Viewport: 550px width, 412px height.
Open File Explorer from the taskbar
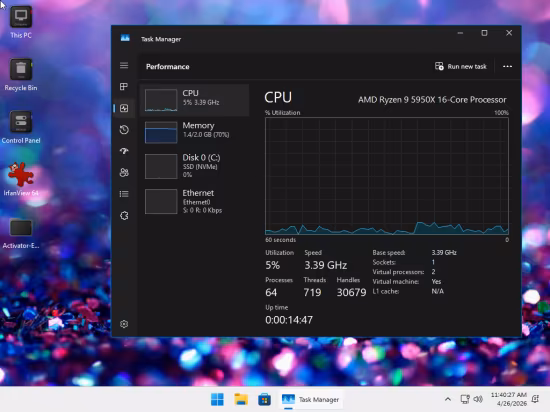(241, 399)
